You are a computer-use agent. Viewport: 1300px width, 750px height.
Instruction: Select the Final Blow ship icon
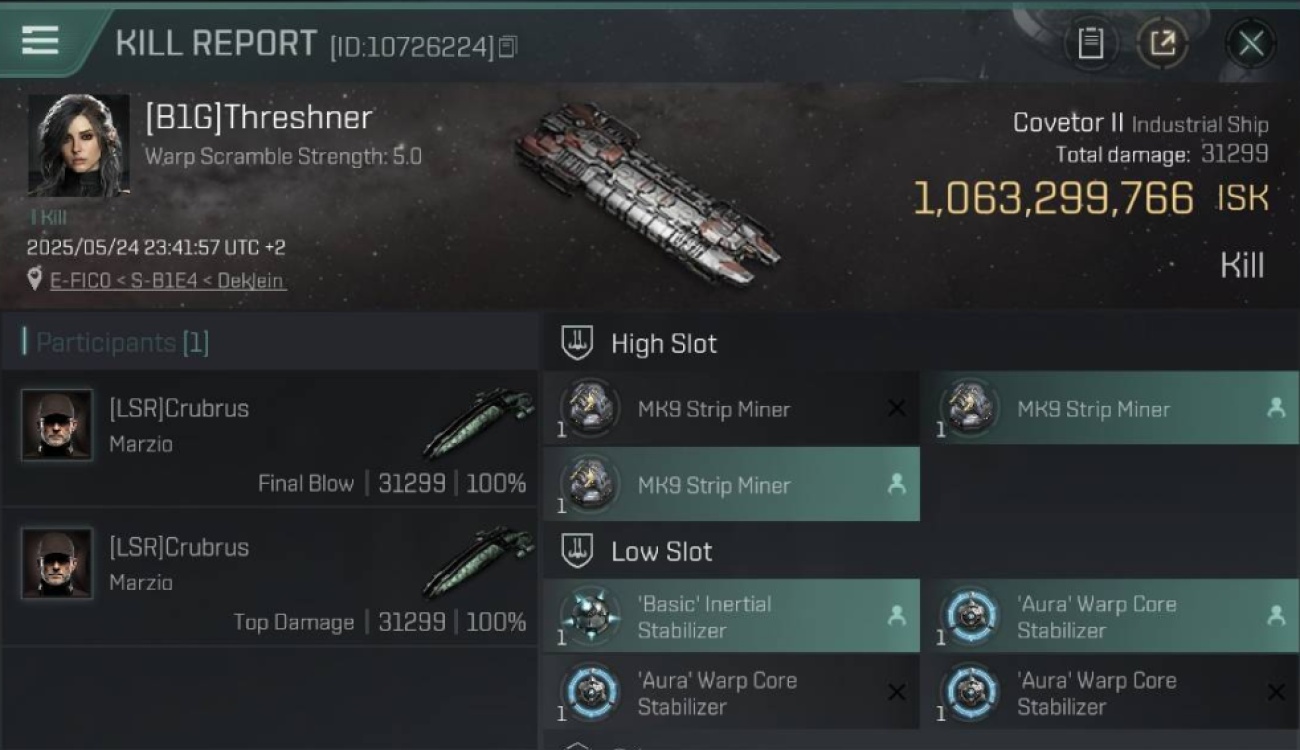478,423
